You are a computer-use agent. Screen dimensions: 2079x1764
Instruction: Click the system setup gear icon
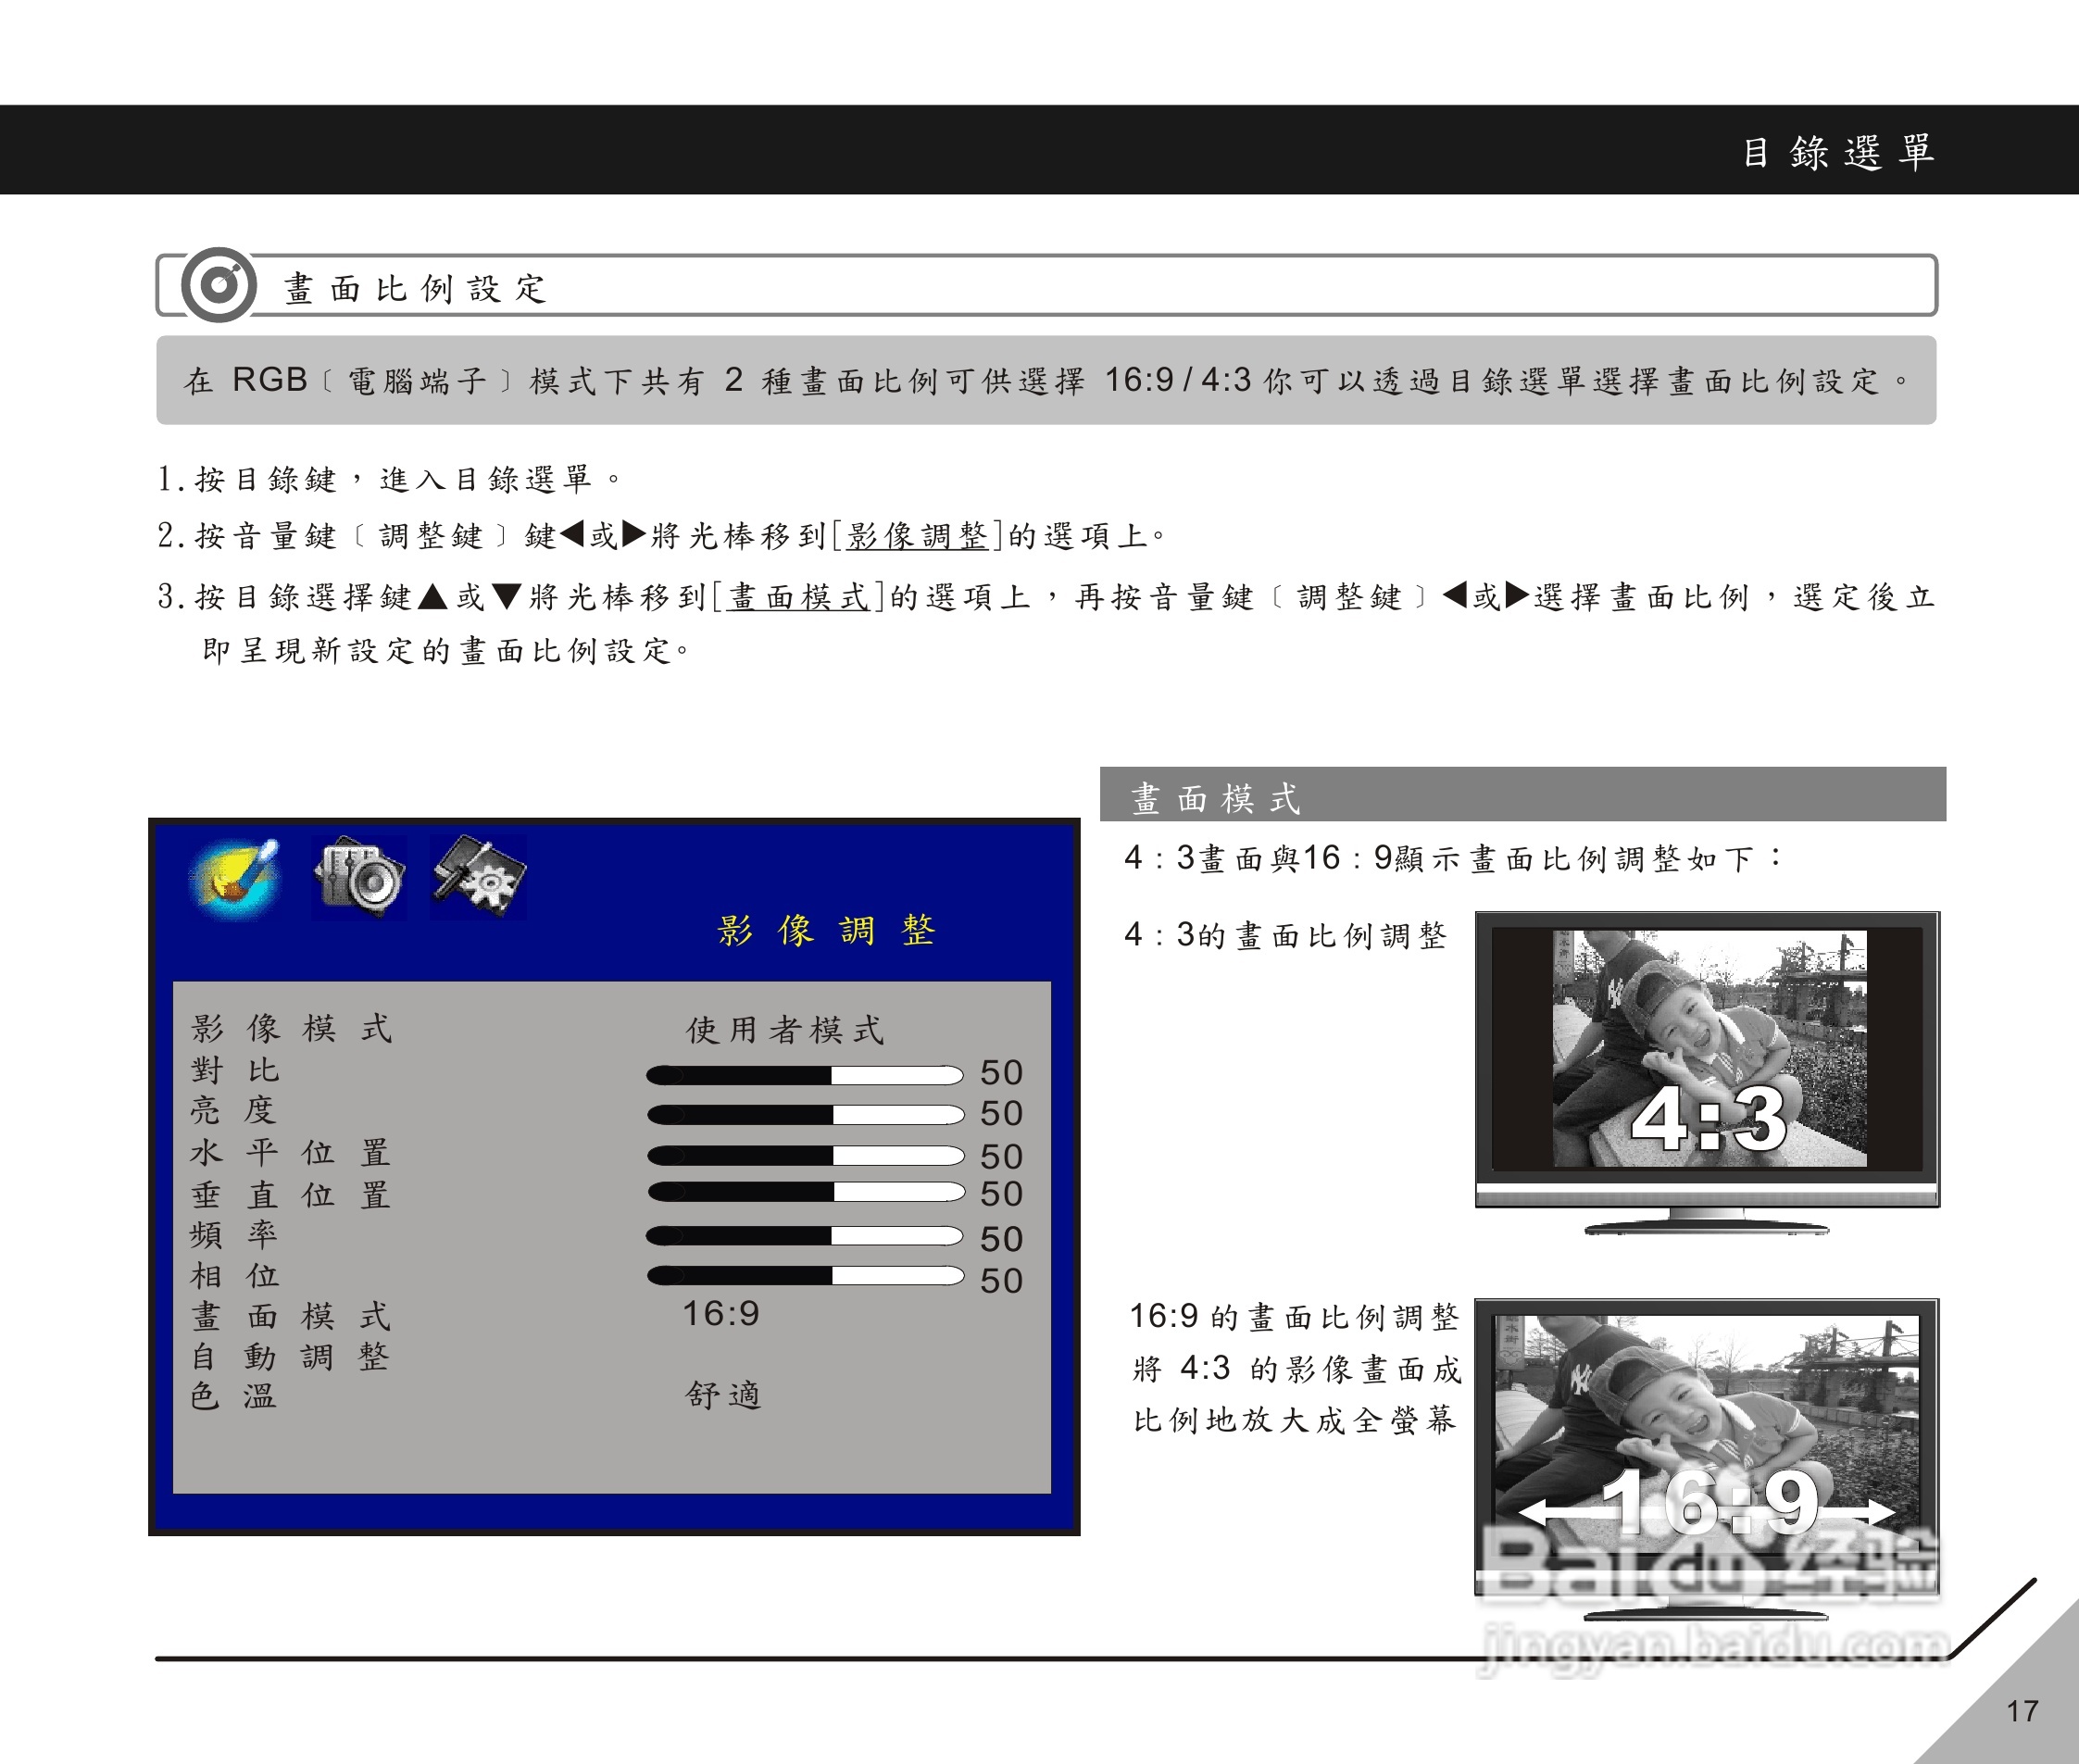point(477,875)
